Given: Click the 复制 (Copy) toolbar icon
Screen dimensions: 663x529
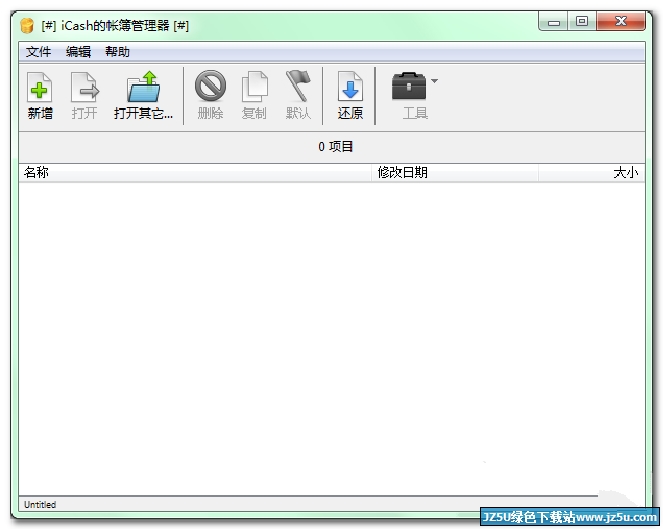Looking at the screenshot, I should [x=254, y=87].
